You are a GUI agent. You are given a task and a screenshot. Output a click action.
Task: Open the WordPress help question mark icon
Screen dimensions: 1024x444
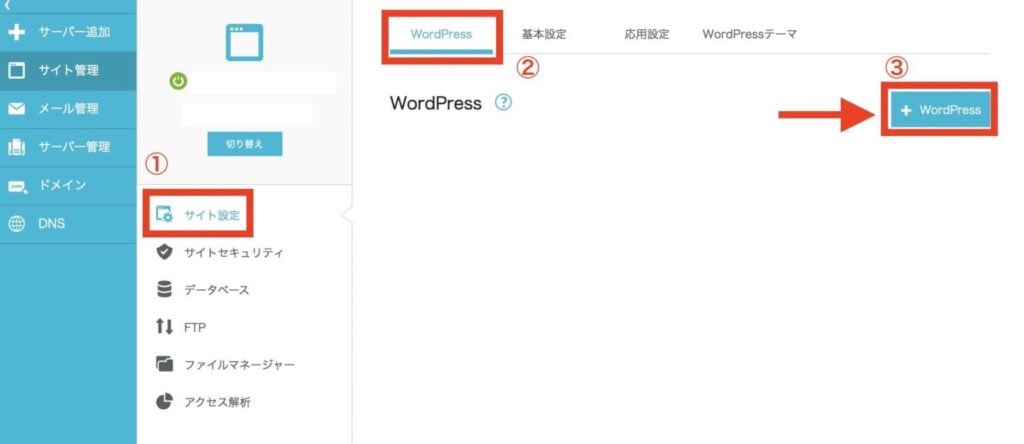(x=503, y=103)
